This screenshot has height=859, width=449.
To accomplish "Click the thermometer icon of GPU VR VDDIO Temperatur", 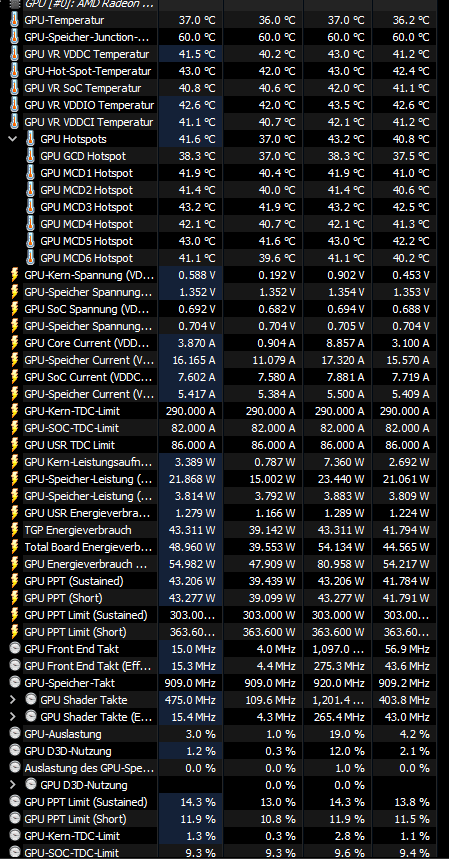I will pyautogui.click(x=15, y=105).
